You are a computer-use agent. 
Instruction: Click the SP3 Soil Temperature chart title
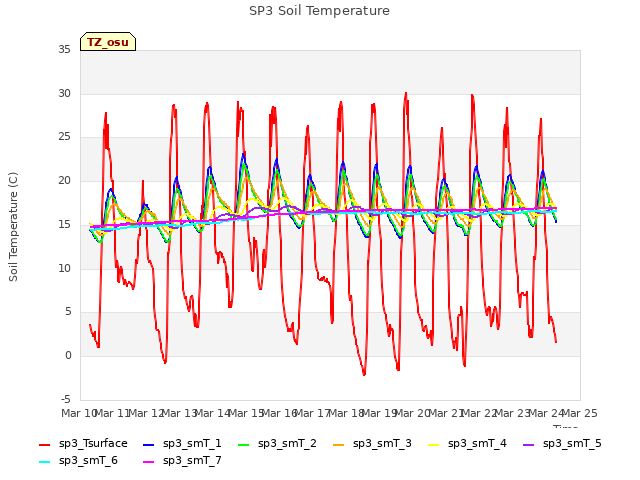319,11
